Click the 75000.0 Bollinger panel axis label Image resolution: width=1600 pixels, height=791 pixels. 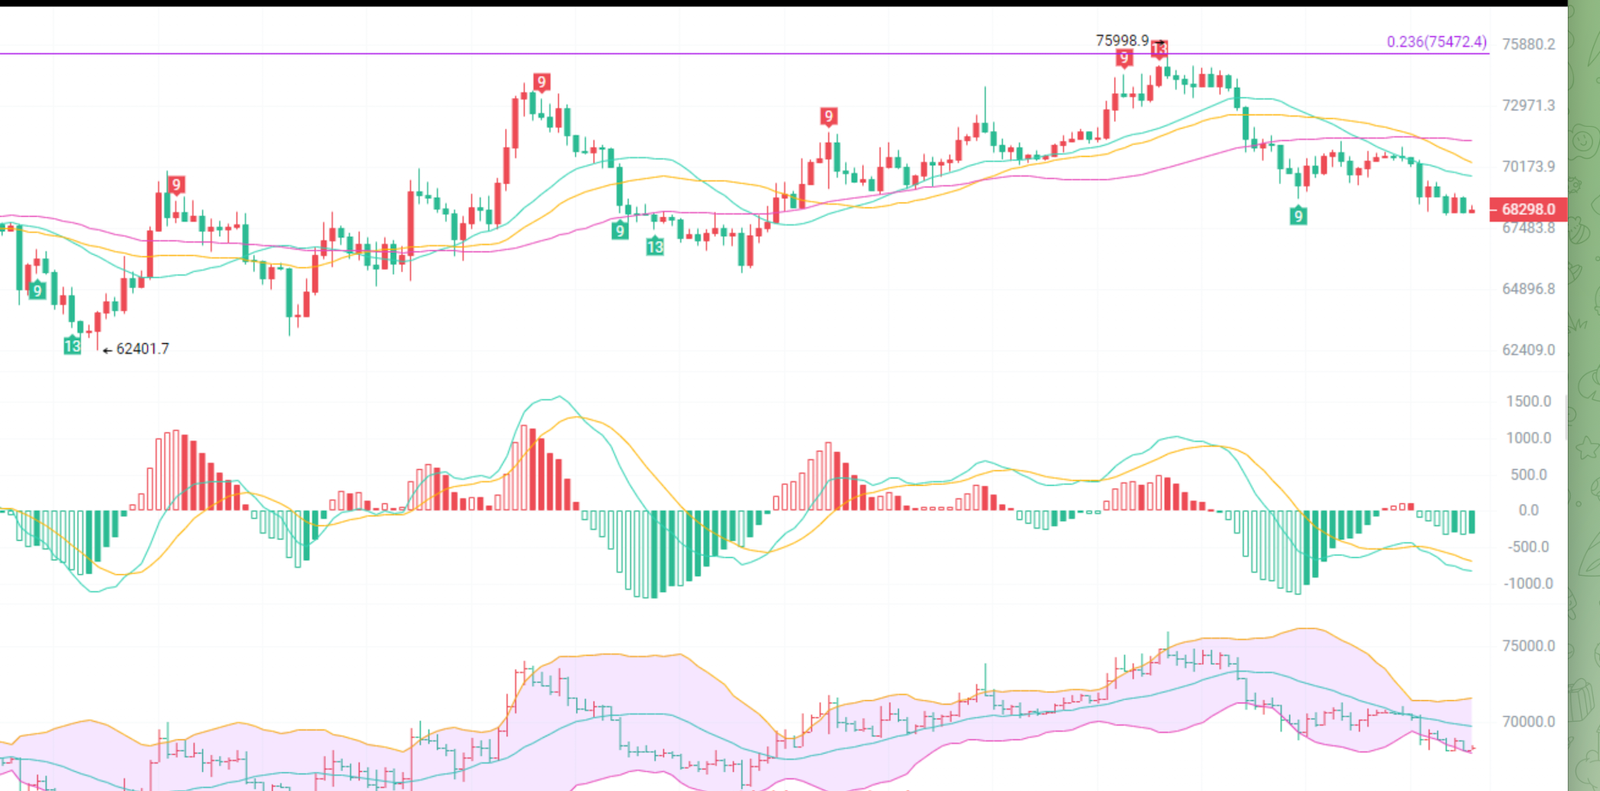coord(1528,646)
